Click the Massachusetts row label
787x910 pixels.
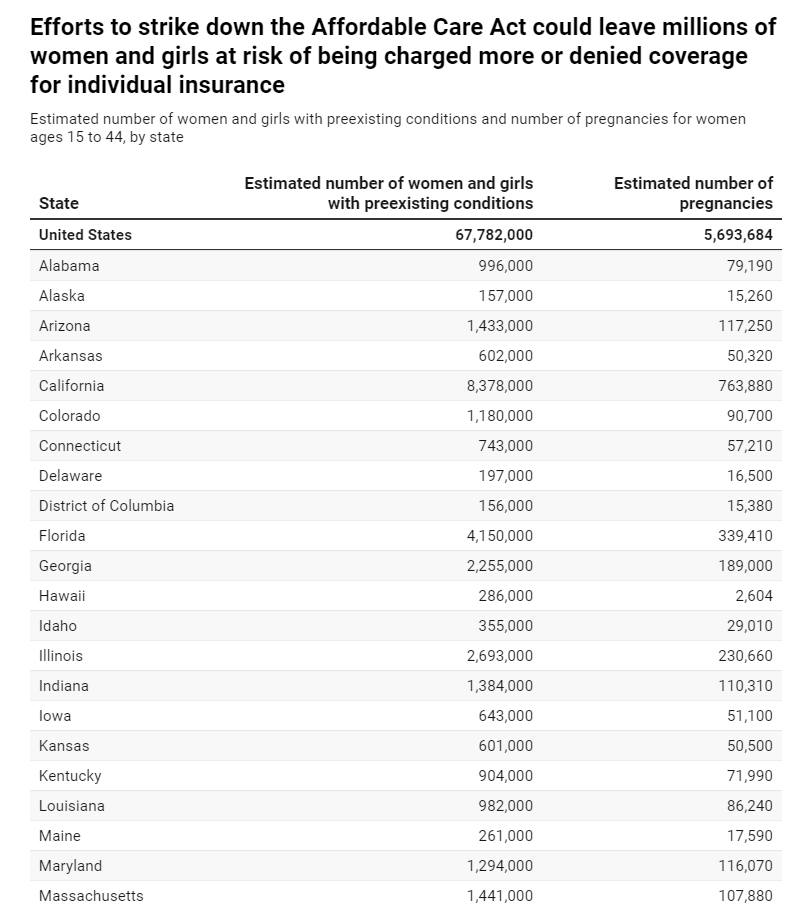pyautogui.click(x=91, y=896)
